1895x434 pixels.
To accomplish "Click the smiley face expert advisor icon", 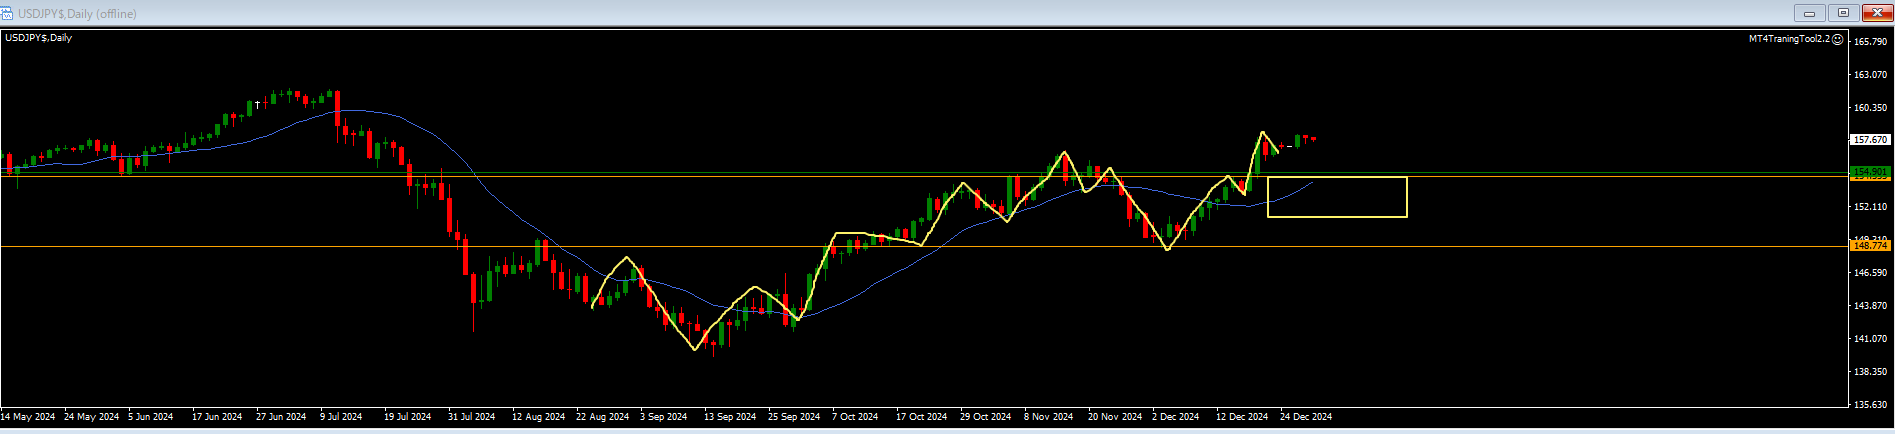I will pyautogui.click(x=1838, y=39).
